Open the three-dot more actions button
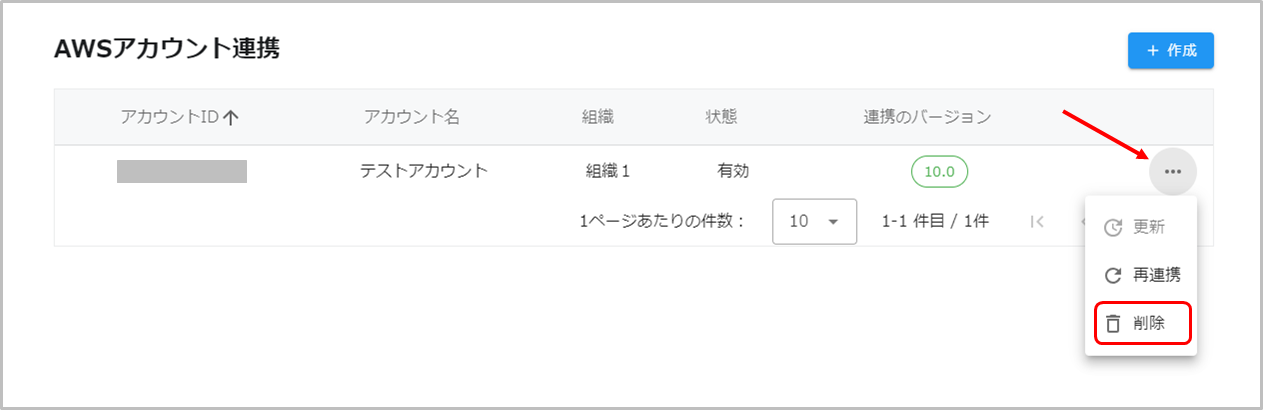Screen dimensions: 1263x410 (1173, 172)
